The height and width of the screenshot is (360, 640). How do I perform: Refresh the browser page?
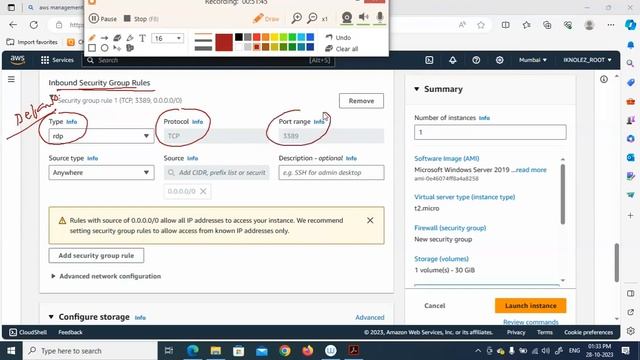[34, 25]
